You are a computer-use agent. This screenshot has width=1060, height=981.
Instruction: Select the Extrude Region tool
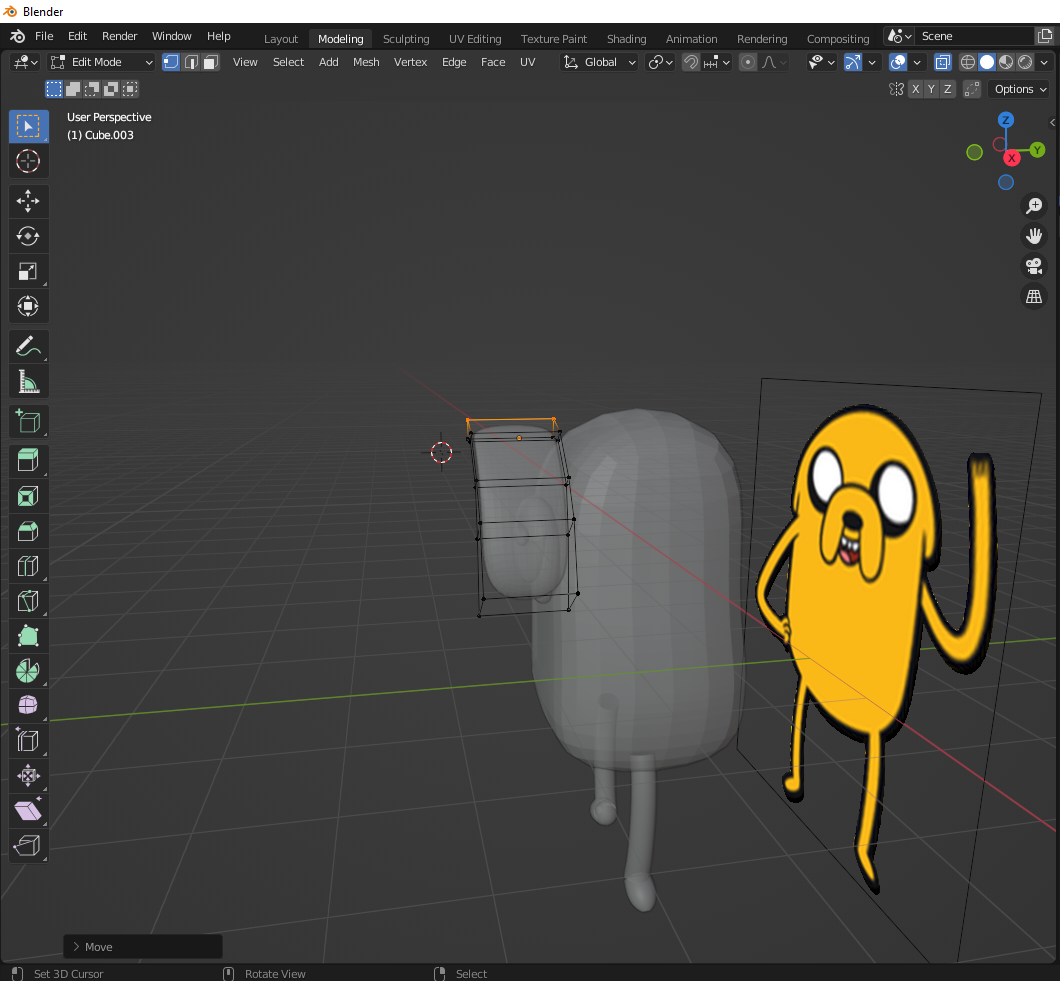(28, 461)
